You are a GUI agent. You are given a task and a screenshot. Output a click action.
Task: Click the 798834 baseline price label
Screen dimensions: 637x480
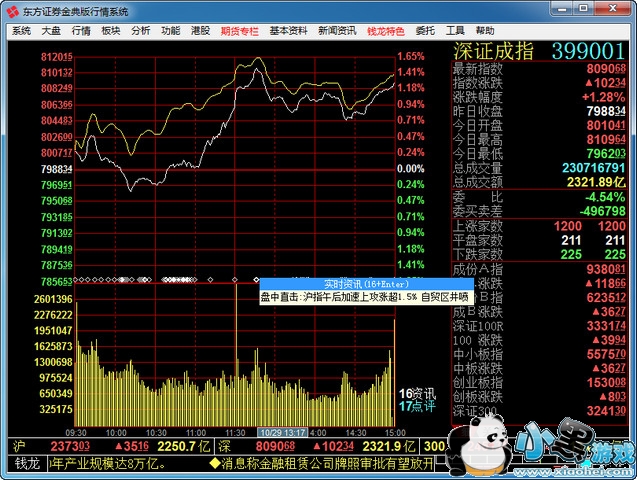(56, 169)
